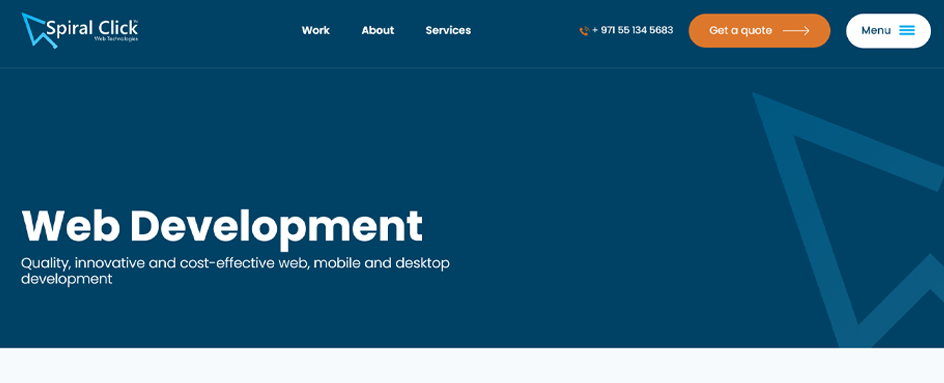
Task: Click the hamburger lines icon in Menu
Action: 907,31
